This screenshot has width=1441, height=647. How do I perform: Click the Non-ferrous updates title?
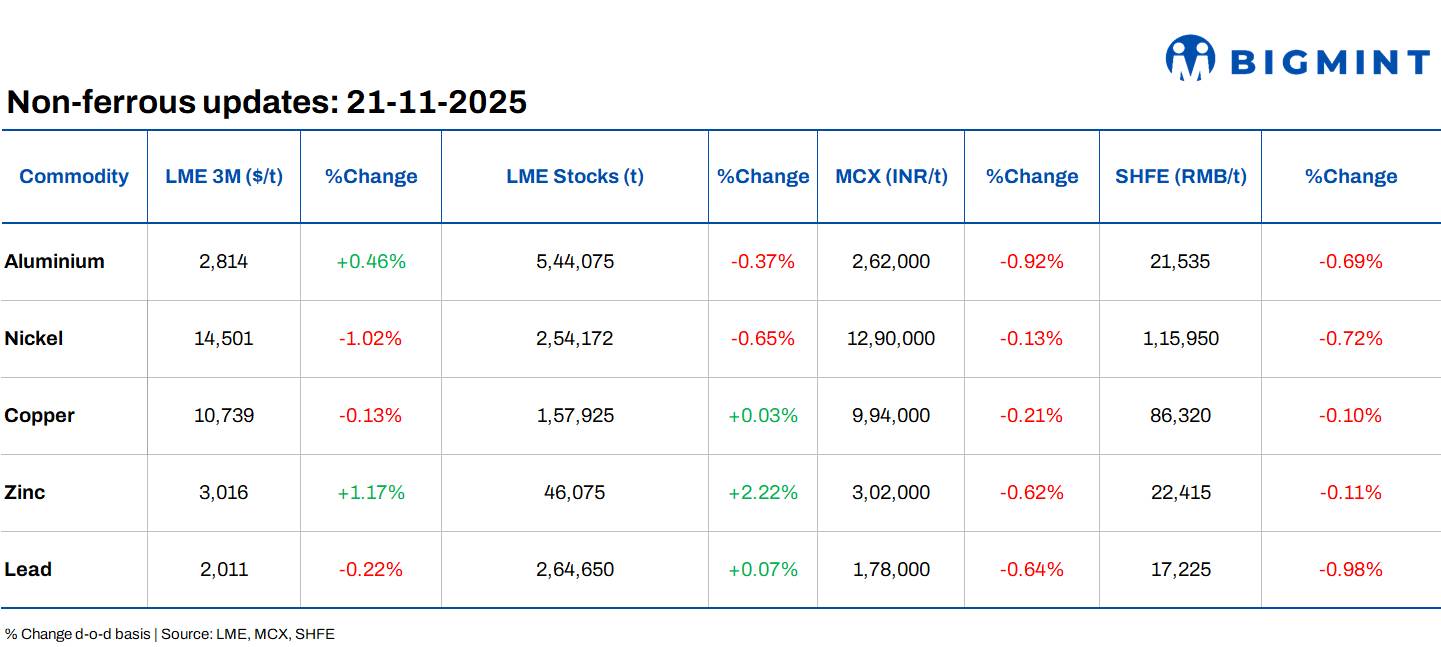(268, 102)
